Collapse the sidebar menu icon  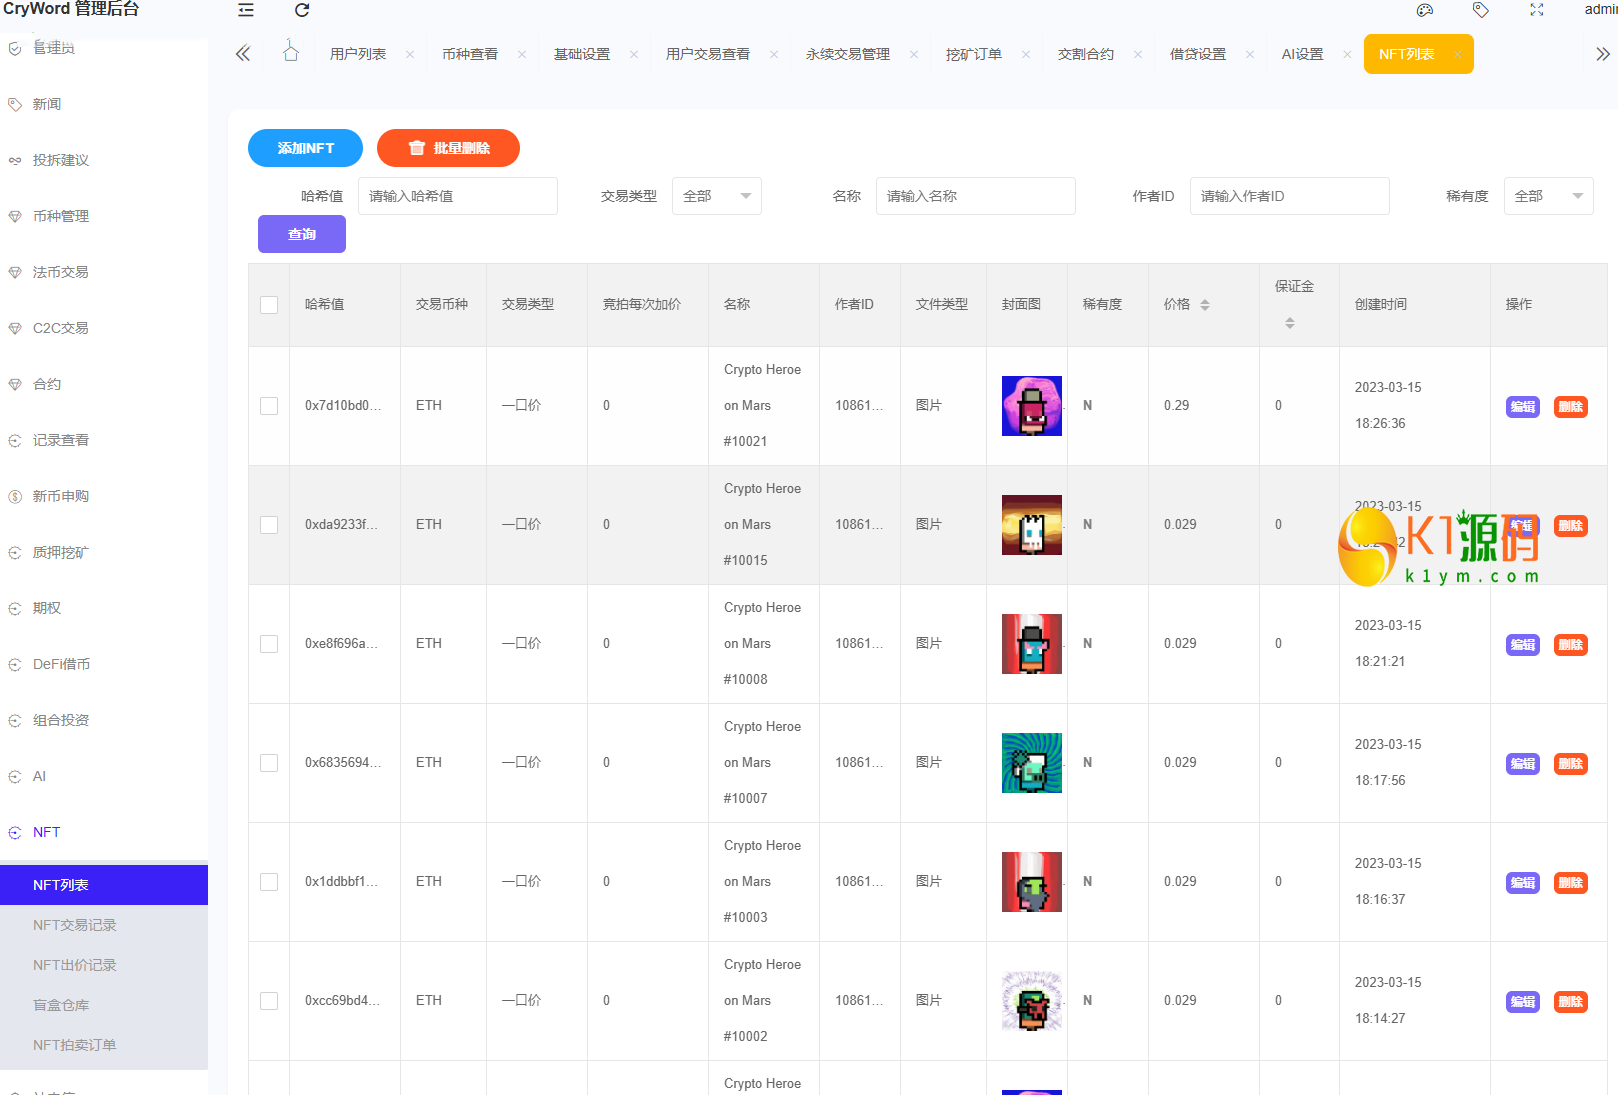pos(246,10)
